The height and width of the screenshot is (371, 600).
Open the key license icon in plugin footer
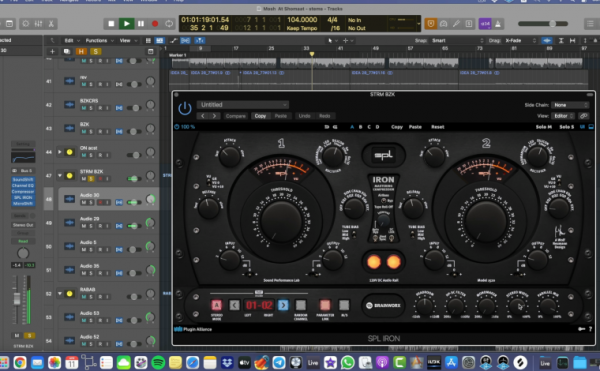(x=581, y=329)
